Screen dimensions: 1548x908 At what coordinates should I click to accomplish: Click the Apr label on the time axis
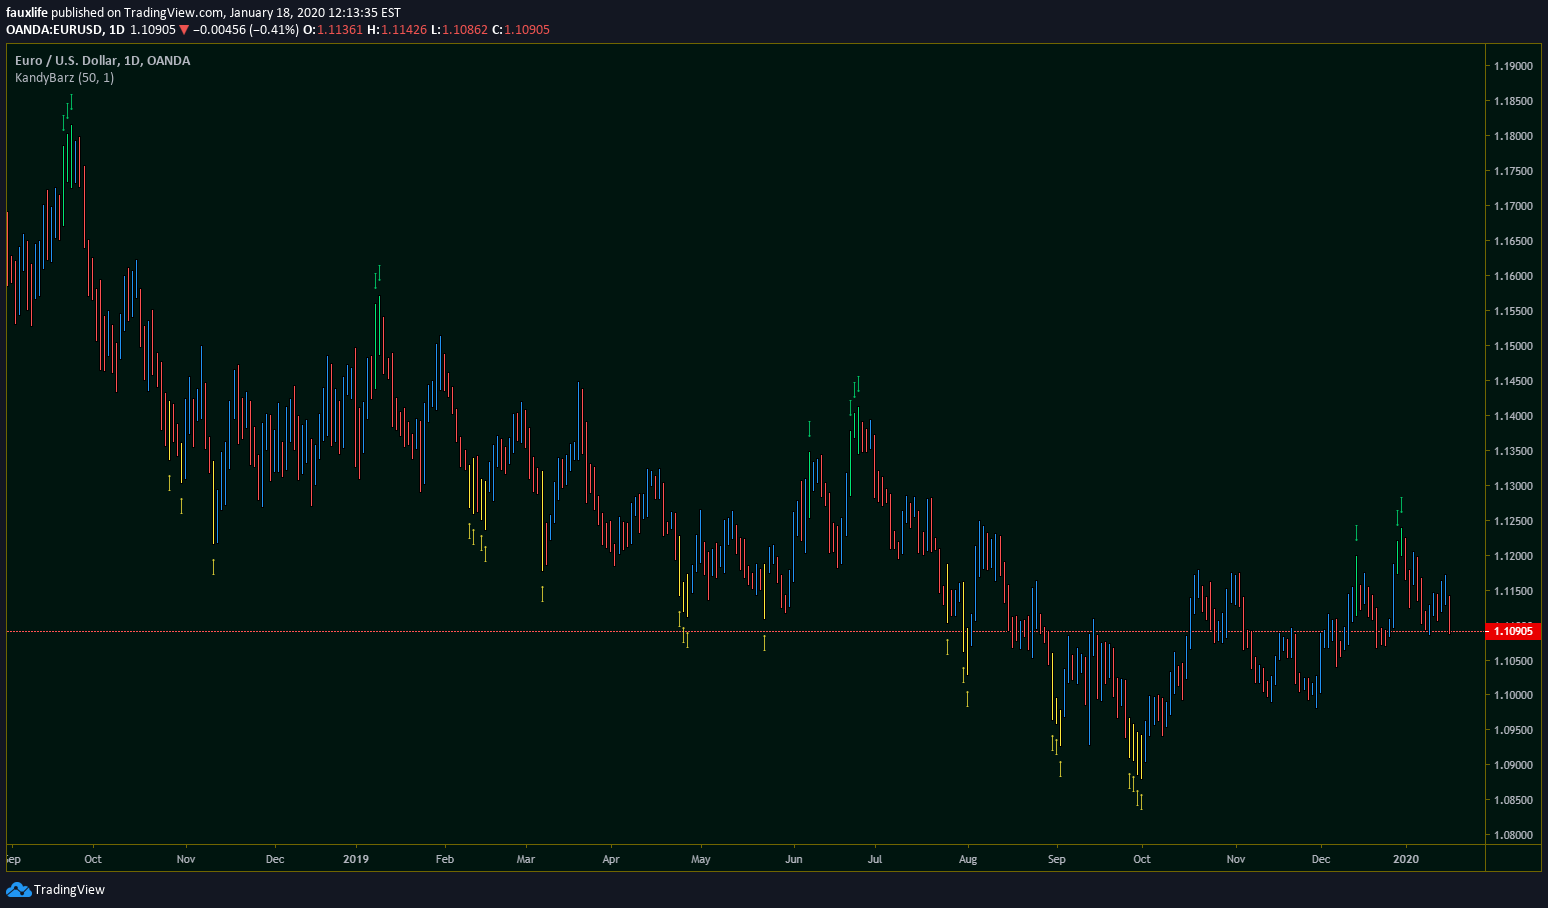pyautogui.click(x=611, y=859)
